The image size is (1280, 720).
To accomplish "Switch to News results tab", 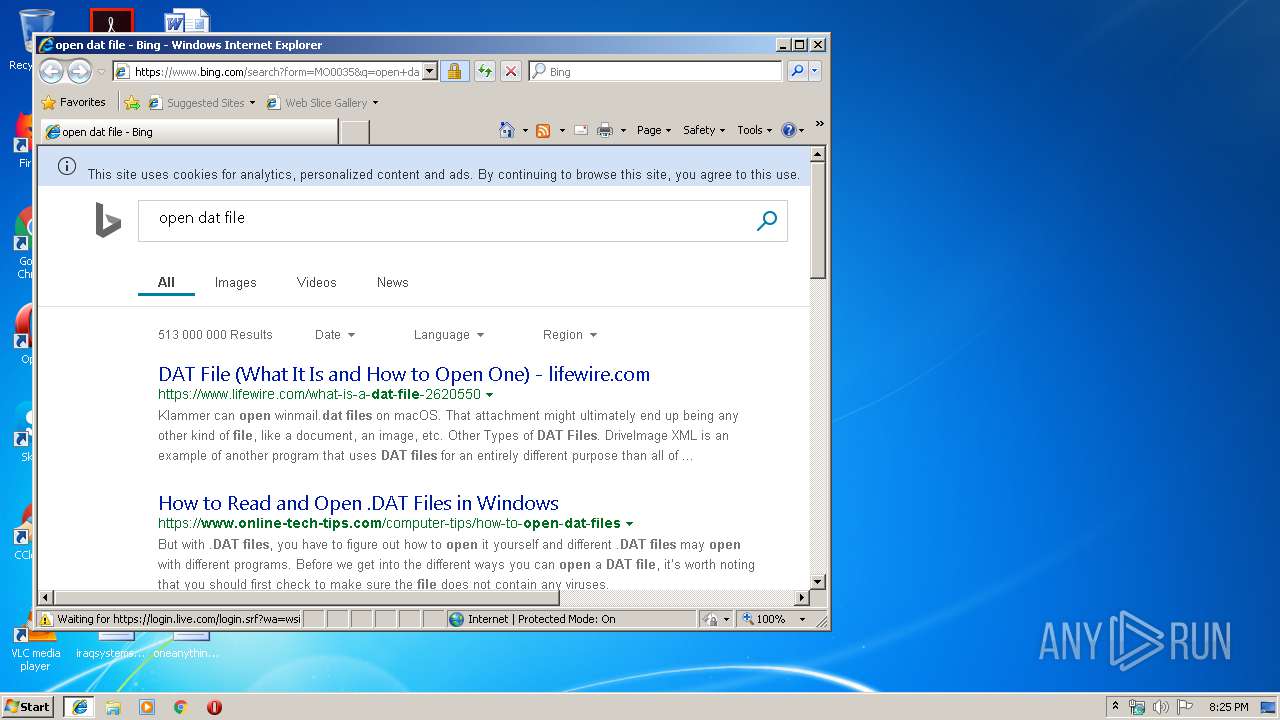I will [x=393, y=283].
